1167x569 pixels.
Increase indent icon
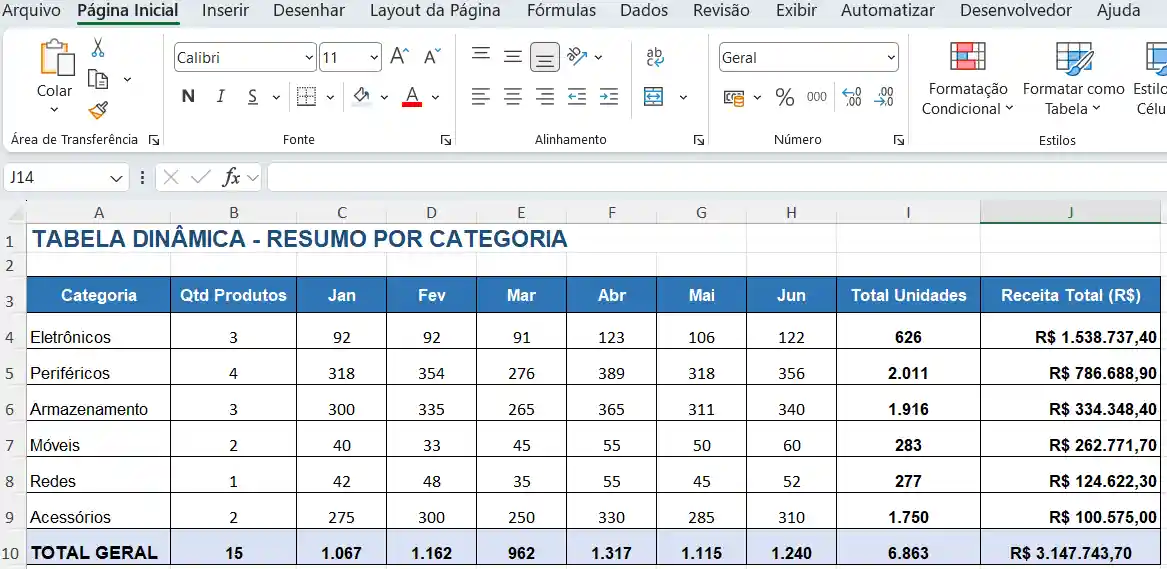pyautogui.click(x=609, y=96)
